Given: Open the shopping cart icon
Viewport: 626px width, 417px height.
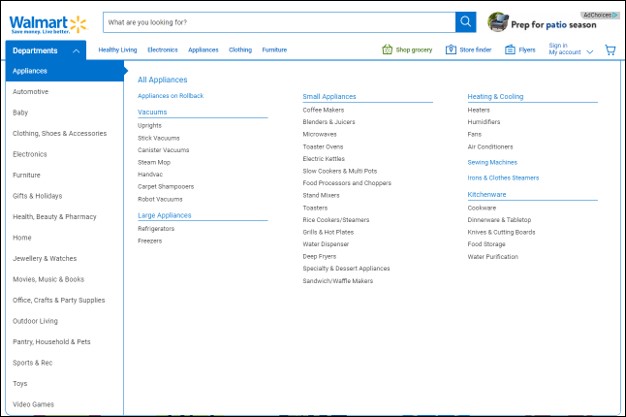Looking at the screenshot, I should click(610, 50).
